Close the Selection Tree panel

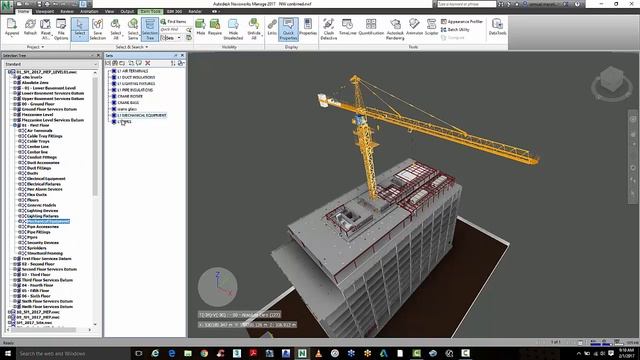(98, 55)
